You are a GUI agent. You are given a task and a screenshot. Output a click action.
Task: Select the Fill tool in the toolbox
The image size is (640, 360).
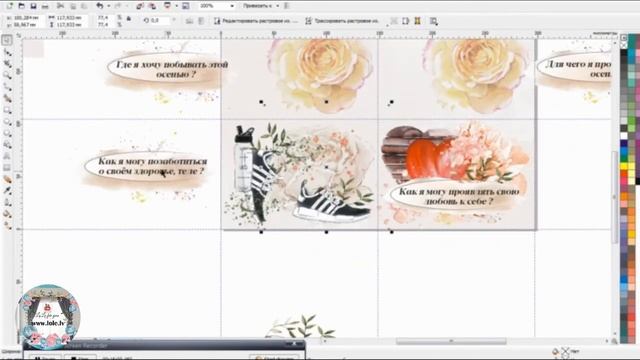[7, 214]
